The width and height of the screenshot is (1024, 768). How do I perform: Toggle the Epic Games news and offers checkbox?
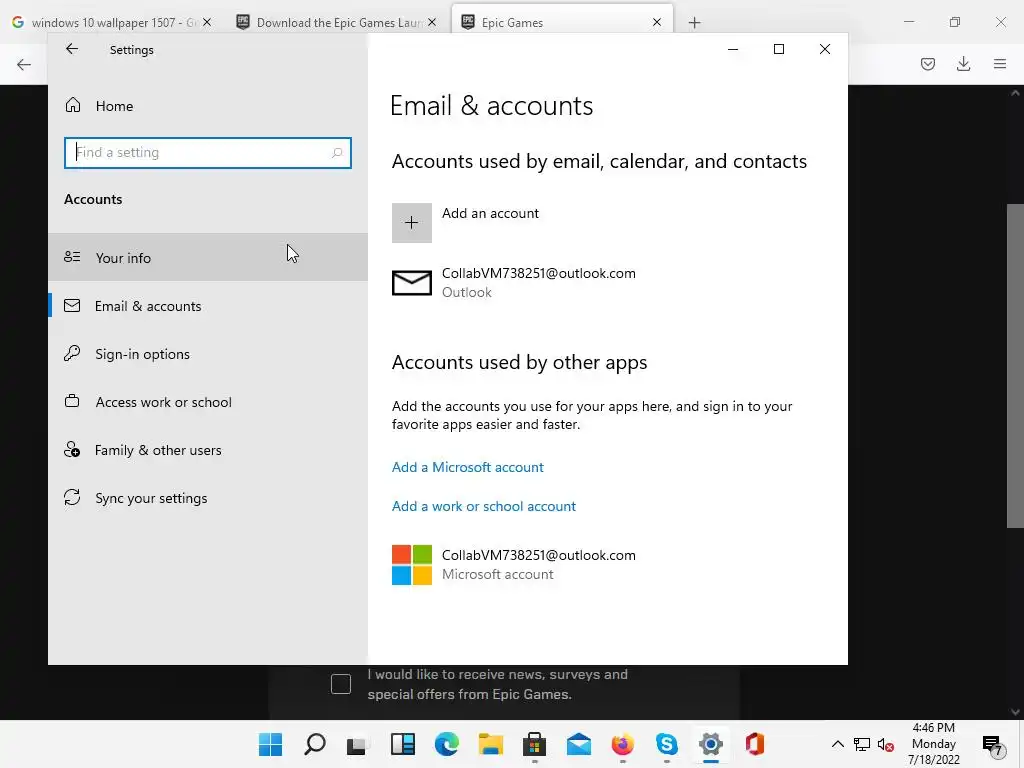pyautogui.click(x=341, y=684)
